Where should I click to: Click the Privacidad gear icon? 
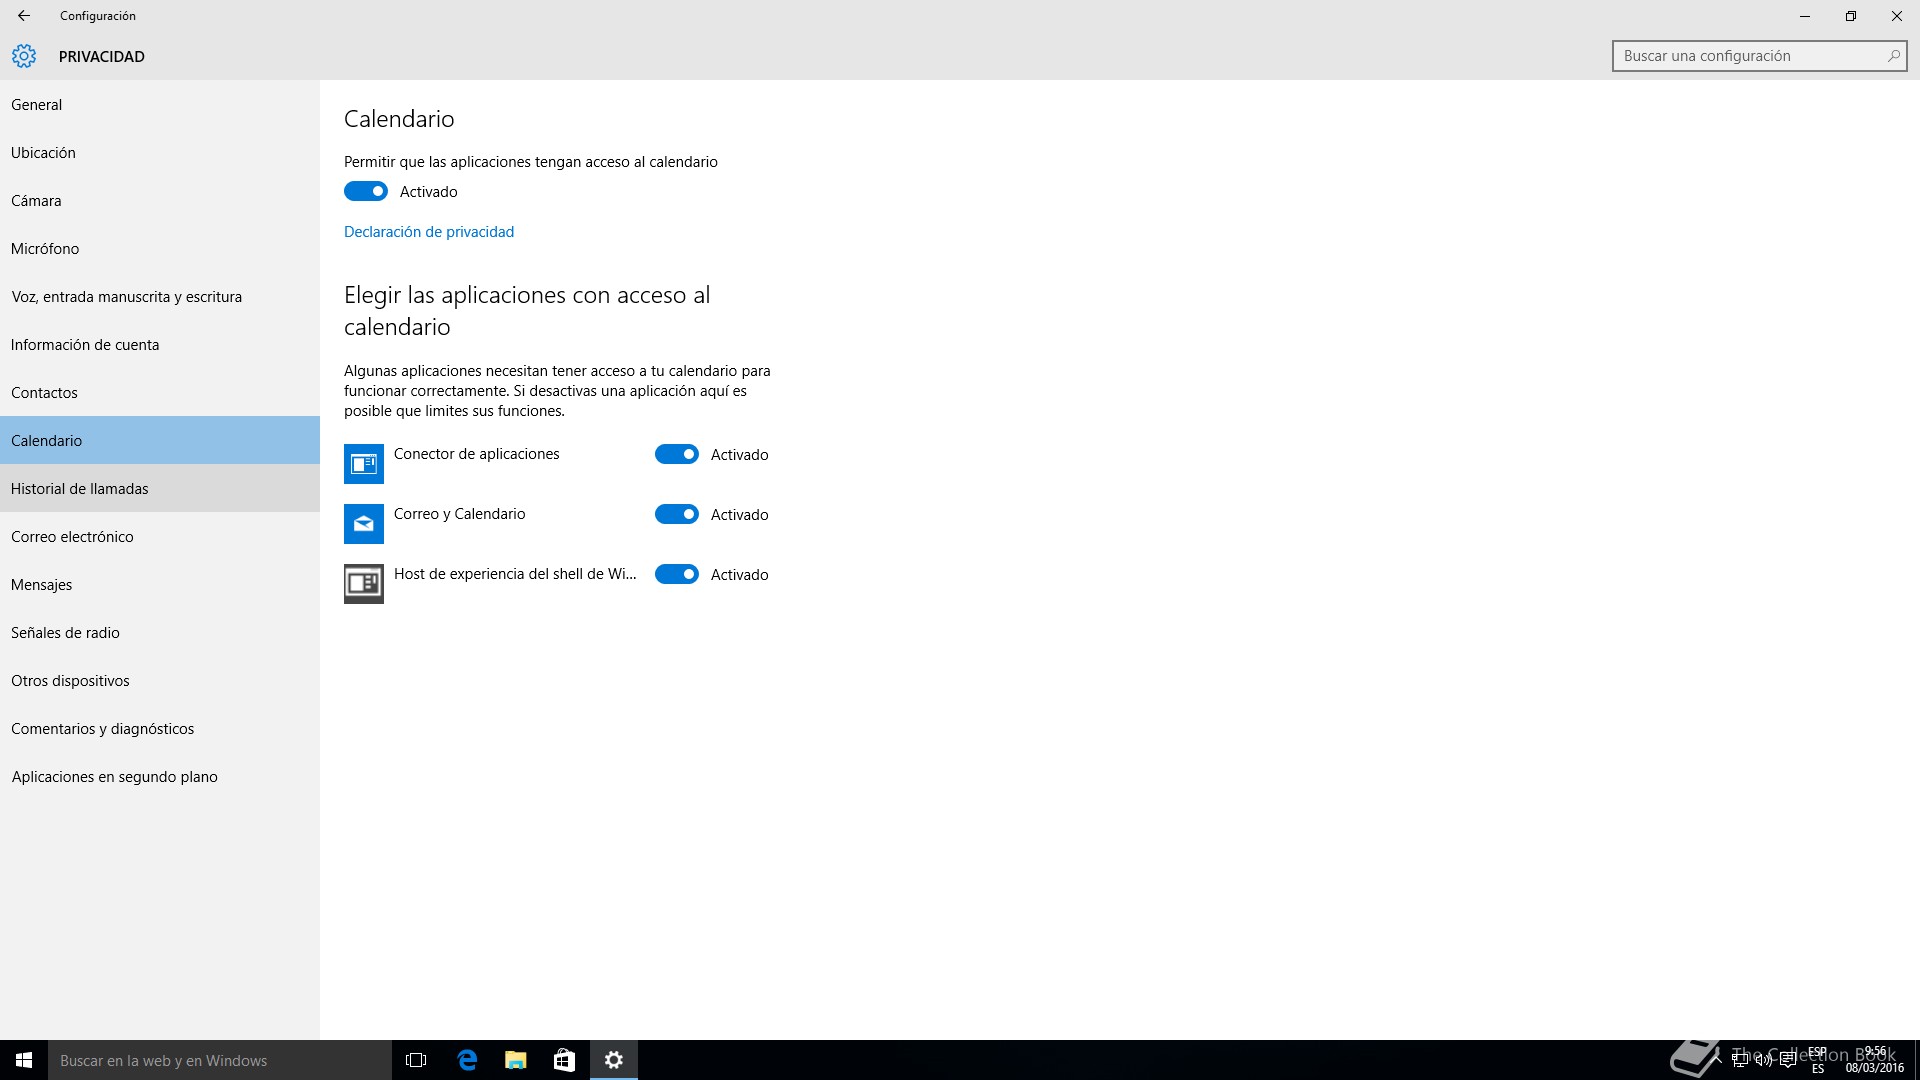pos(24,56)
